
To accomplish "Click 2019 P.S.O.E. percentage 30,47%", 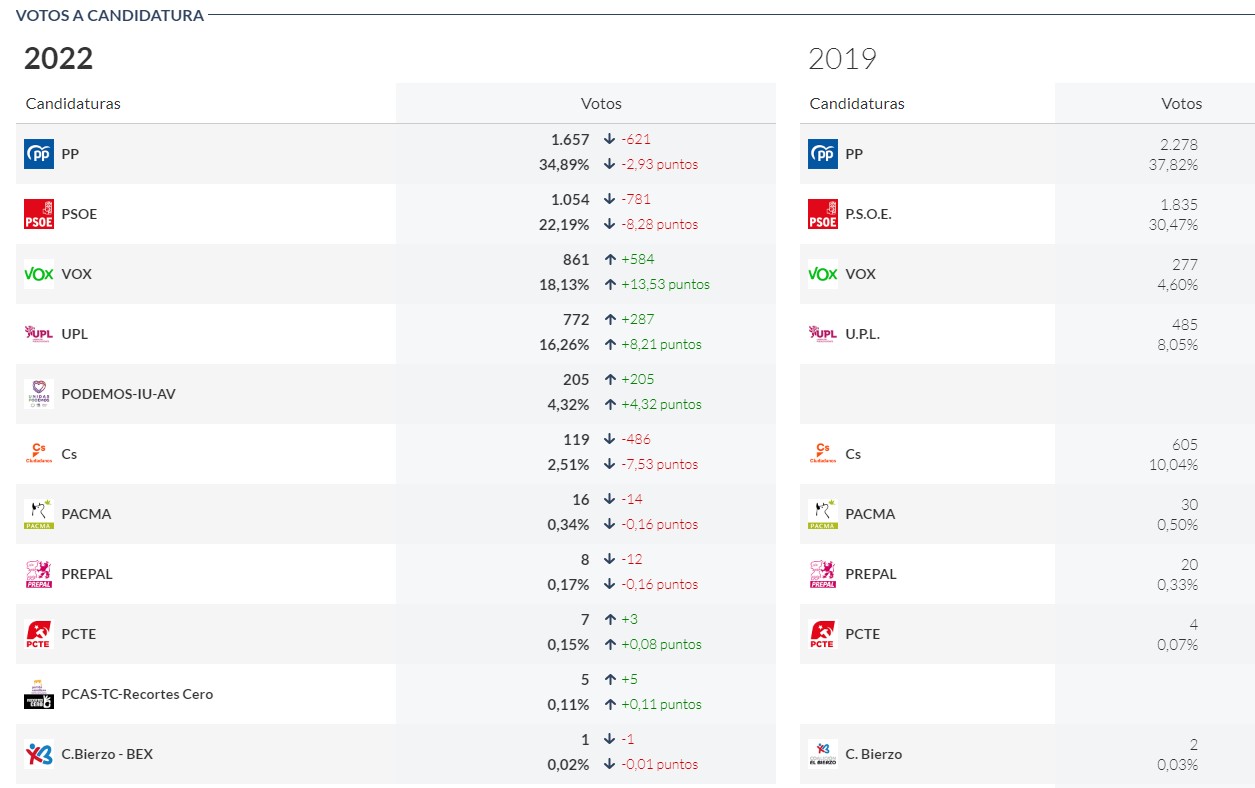I will pos(1173,225).
